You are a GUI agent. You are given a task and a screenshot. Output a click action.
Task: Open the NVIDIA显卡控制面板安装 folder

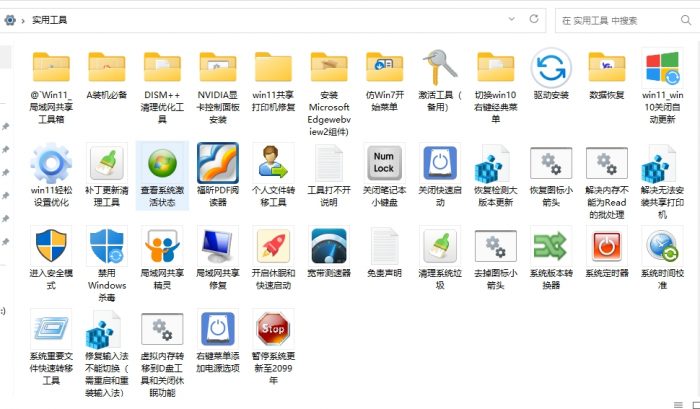[x=218, y=67]
